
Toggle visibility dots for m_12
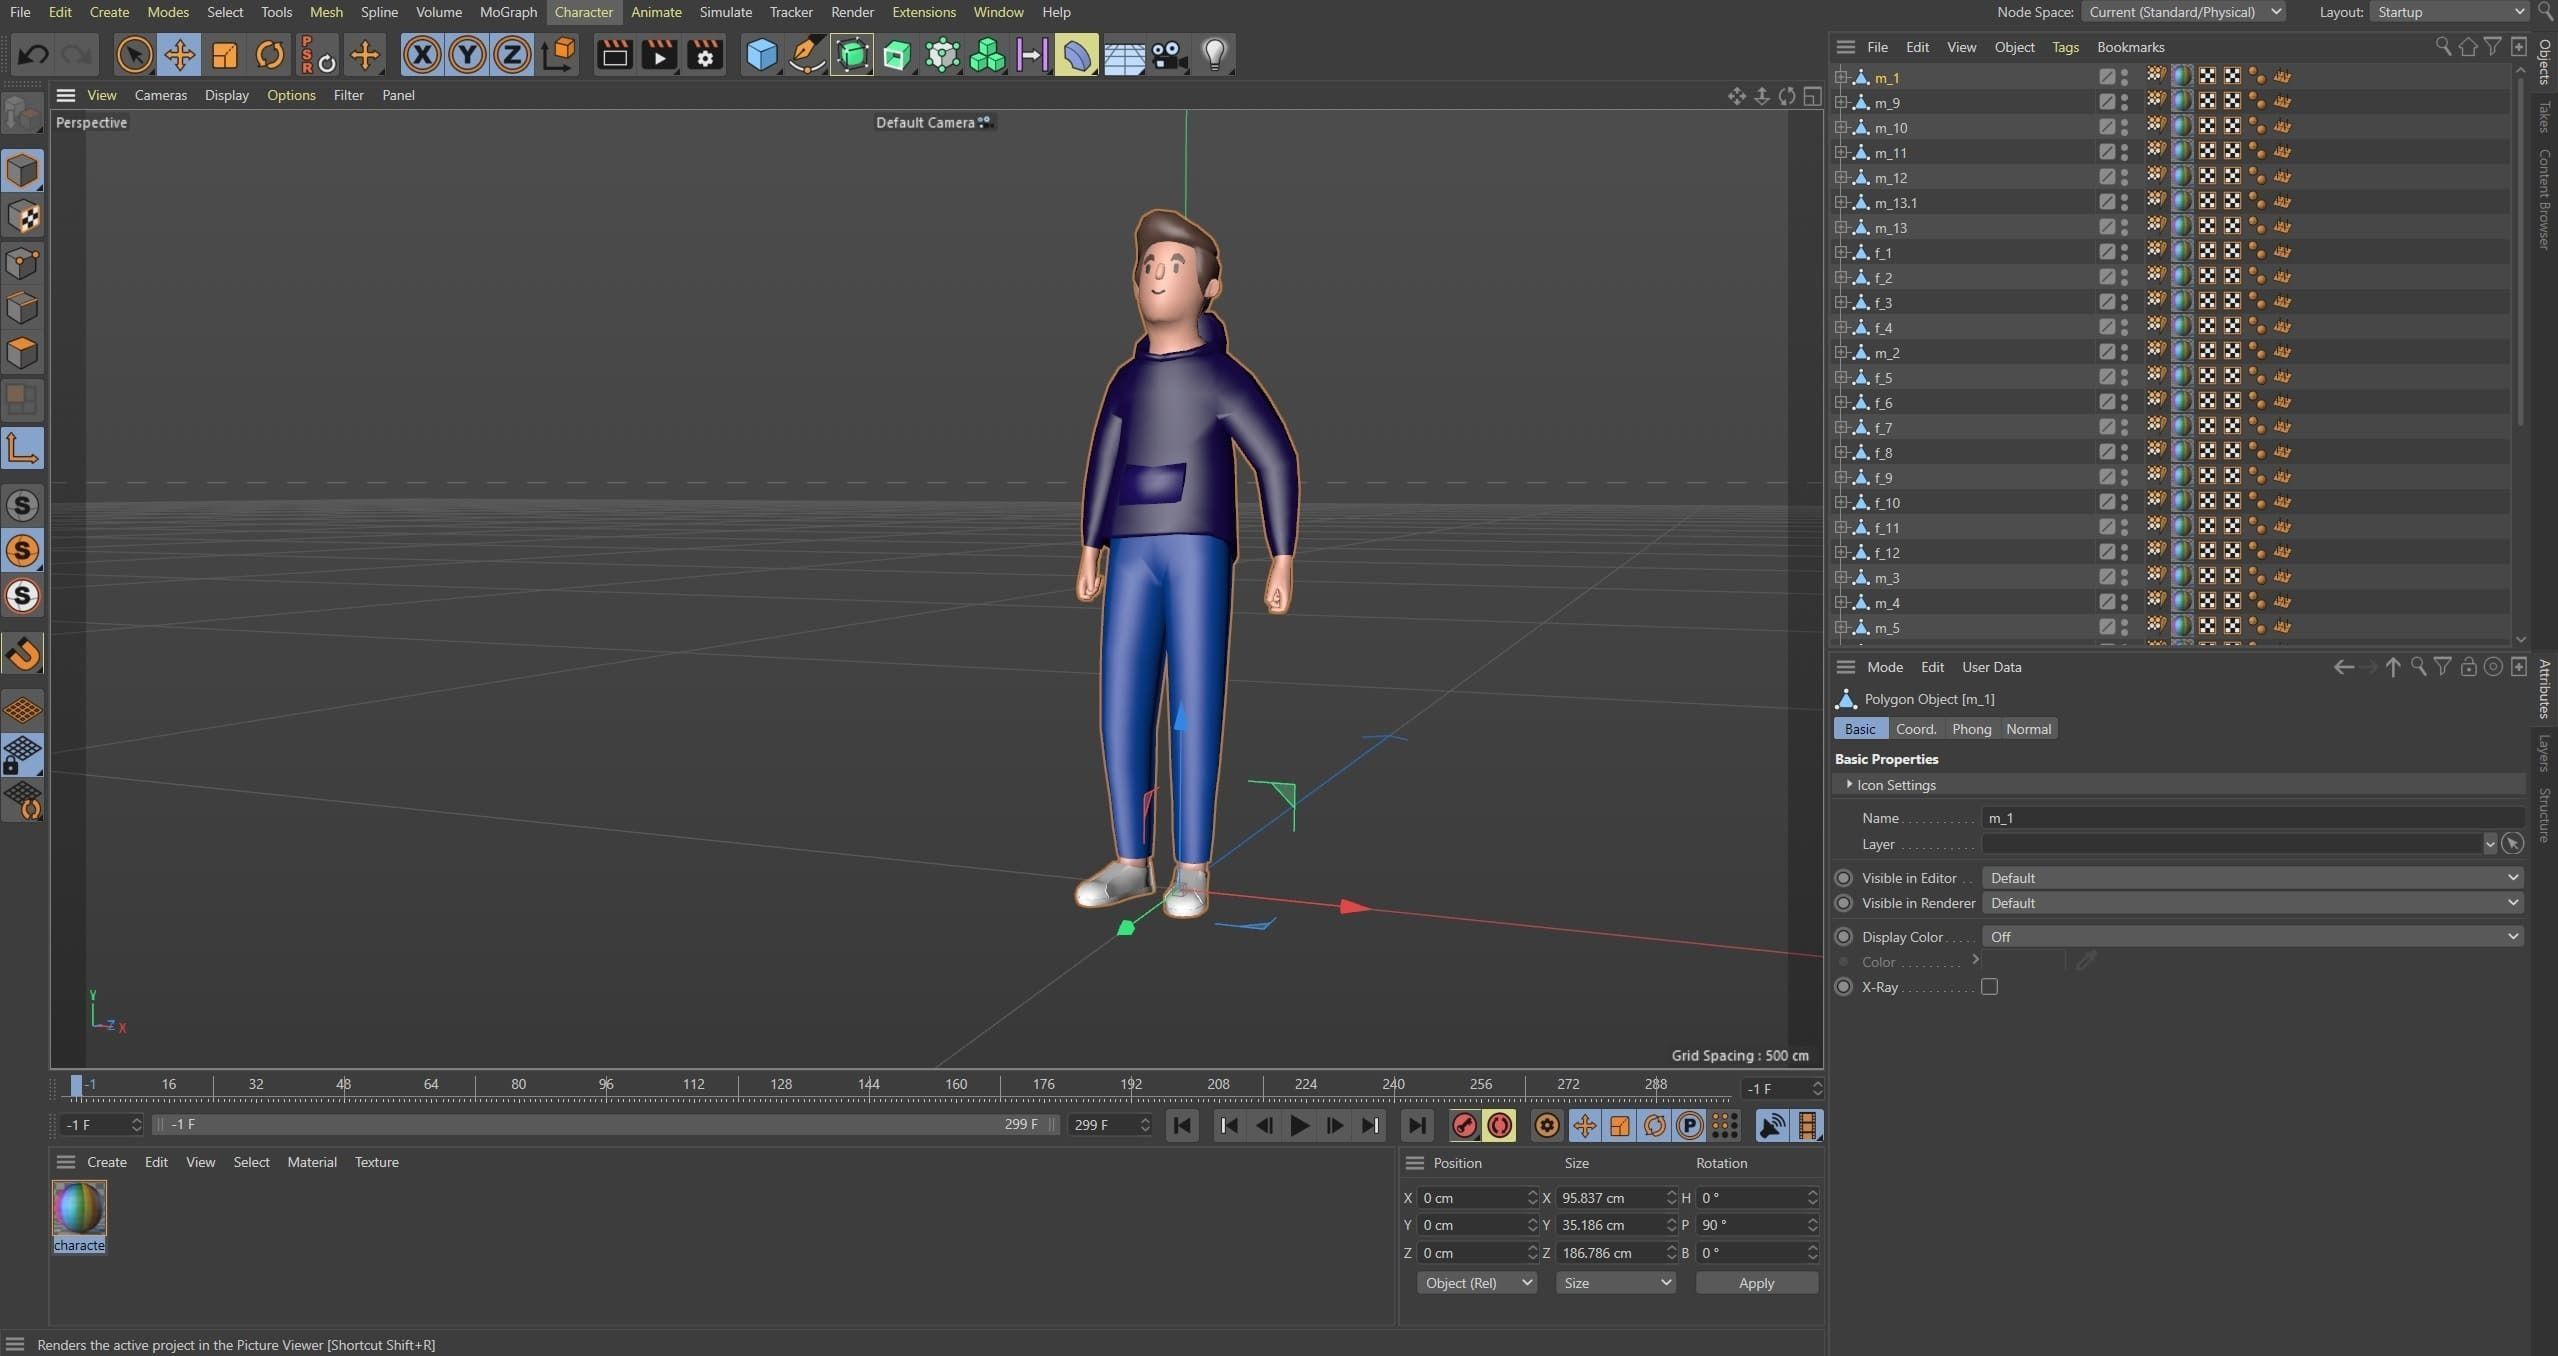[2124, 177]
